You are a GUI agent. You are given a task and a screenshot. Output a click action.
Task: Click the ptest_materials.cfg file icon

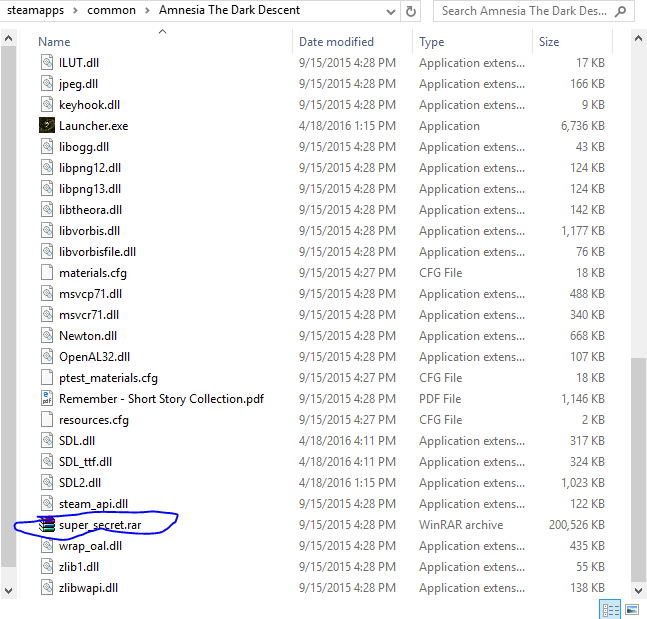click(x=47, y=378)
